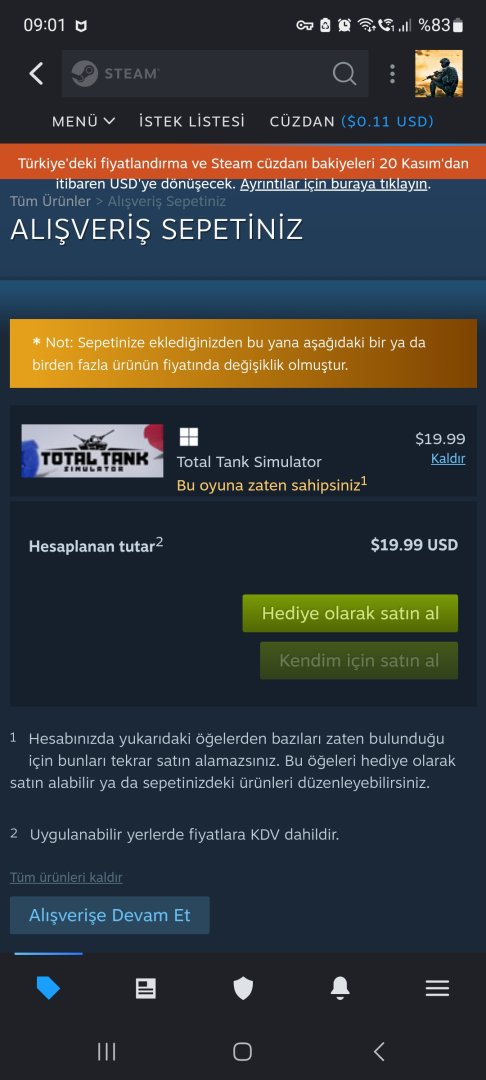Image resolution: width=486 pixels, height=1080 pixels.
Task: Tap the search magnifier icon
Action: pos(344,73)
